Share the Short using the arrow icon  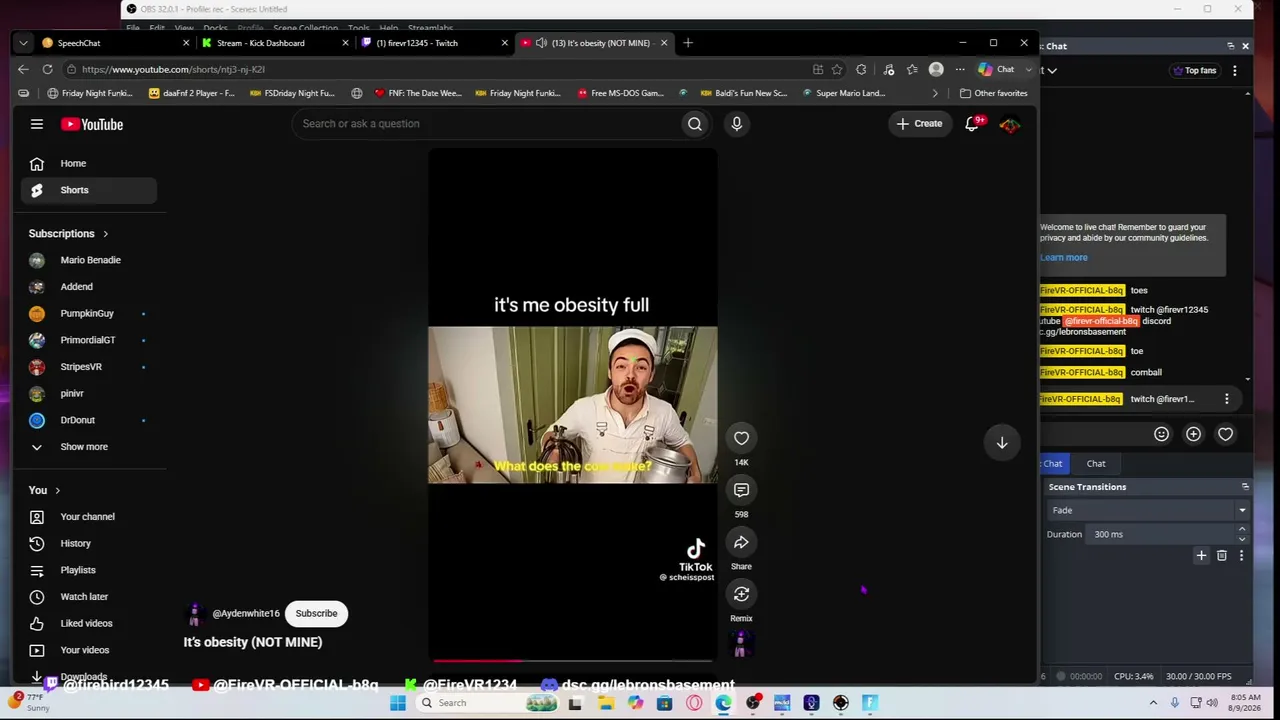tap(741, 542)
